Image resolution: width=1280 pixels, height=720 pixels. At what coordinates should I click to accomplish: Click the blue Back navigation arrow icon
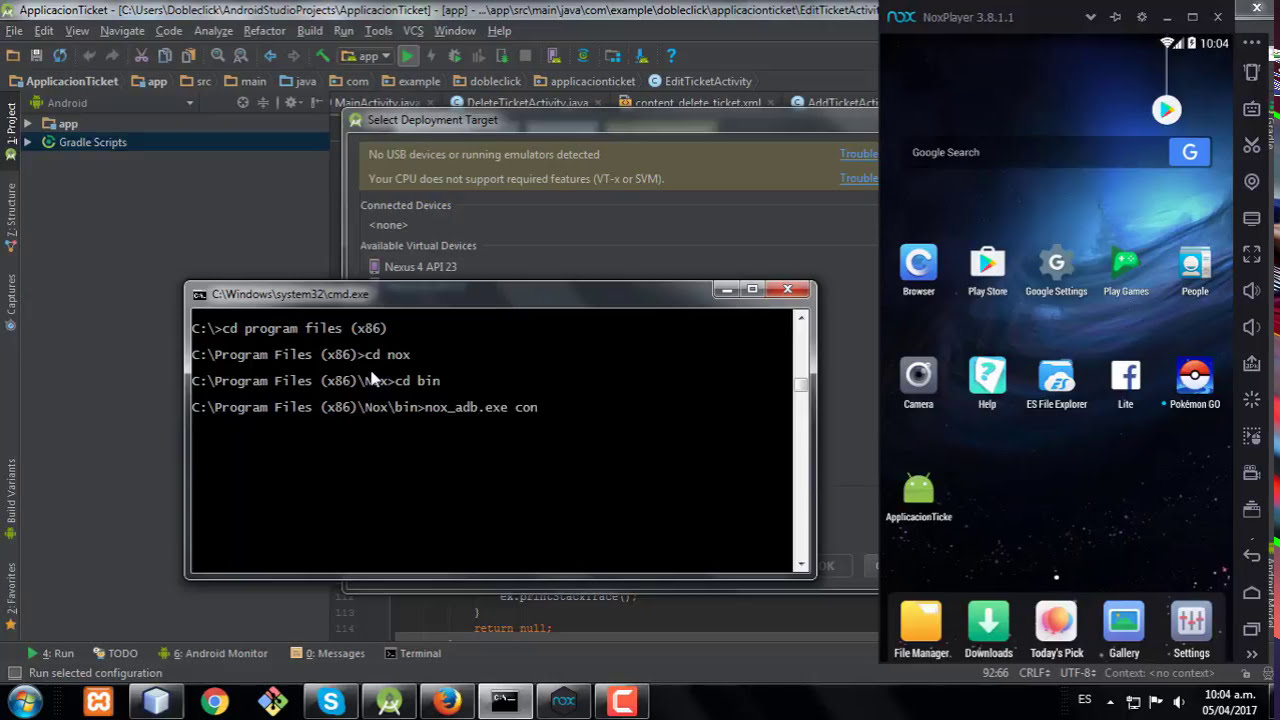270,56
